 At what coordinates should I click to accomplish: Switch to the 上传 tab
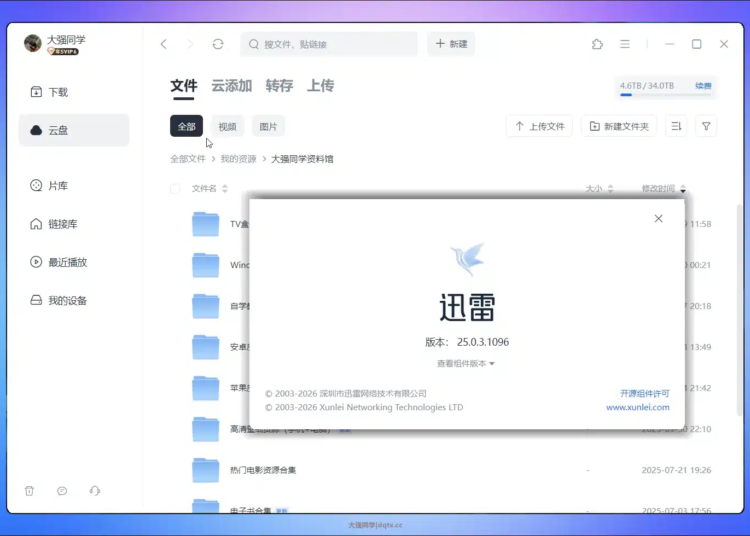pos(320,86)
